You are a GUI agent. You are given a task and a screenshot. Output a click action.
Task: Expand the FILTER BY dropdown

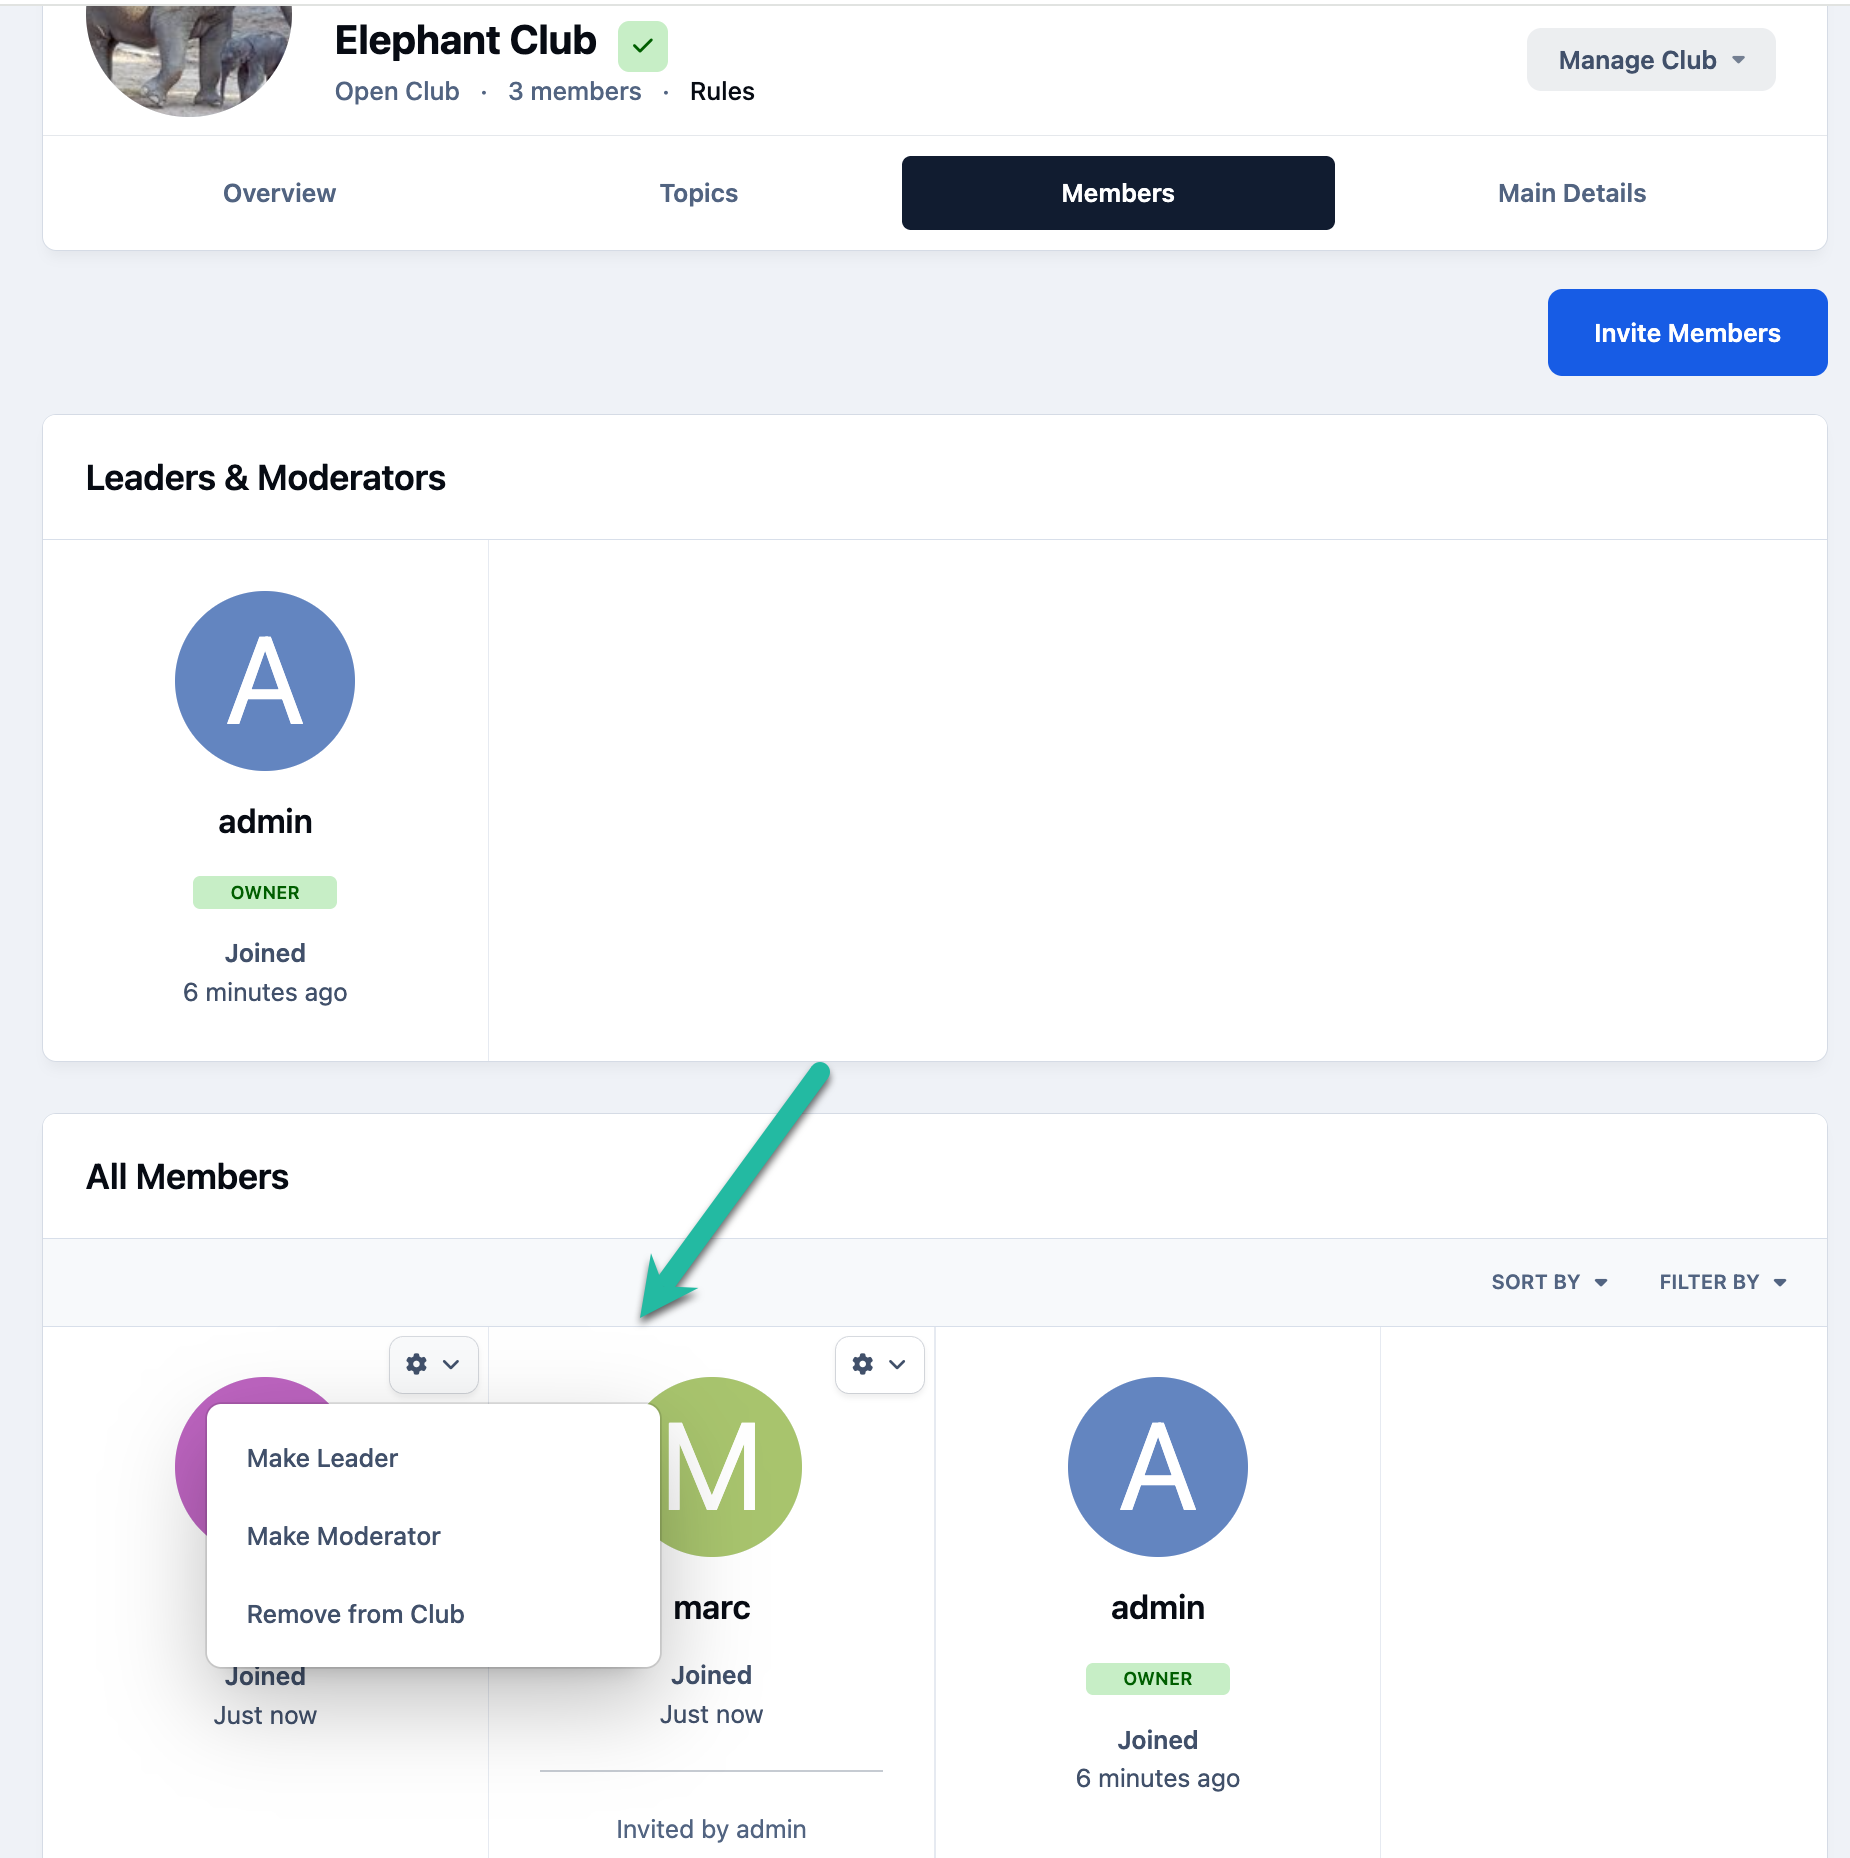[x=1722, y=1282]
